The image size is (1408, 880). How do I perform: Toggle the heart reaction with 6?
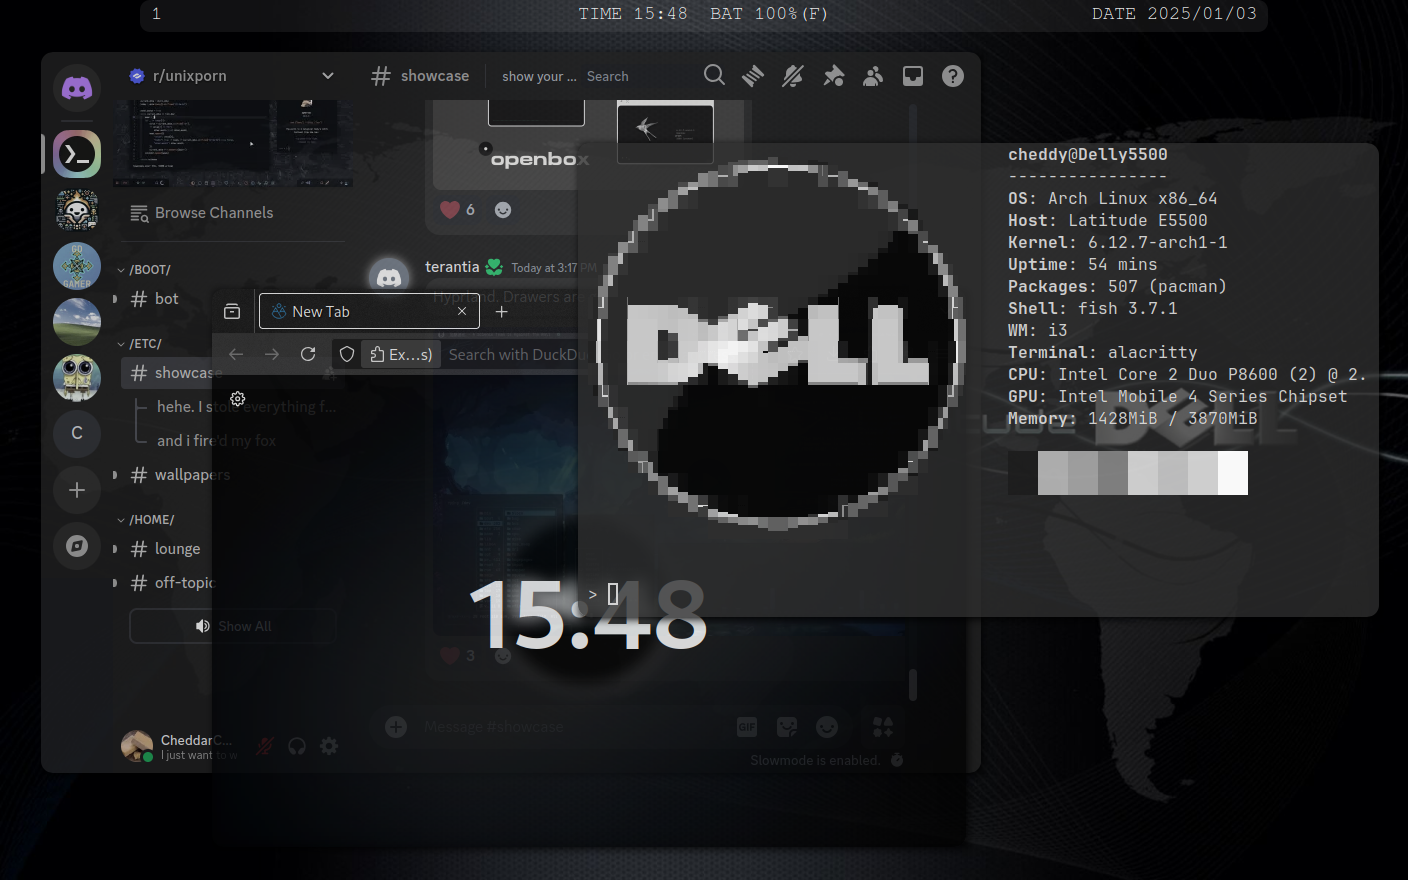(x=458, y=209)
